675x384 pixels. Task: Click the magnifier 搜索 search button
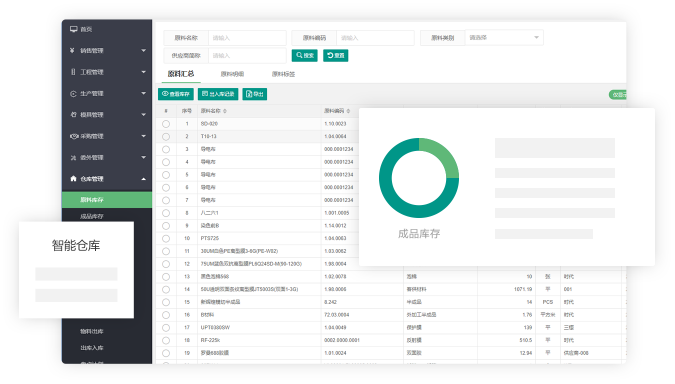tap(304, 56)
